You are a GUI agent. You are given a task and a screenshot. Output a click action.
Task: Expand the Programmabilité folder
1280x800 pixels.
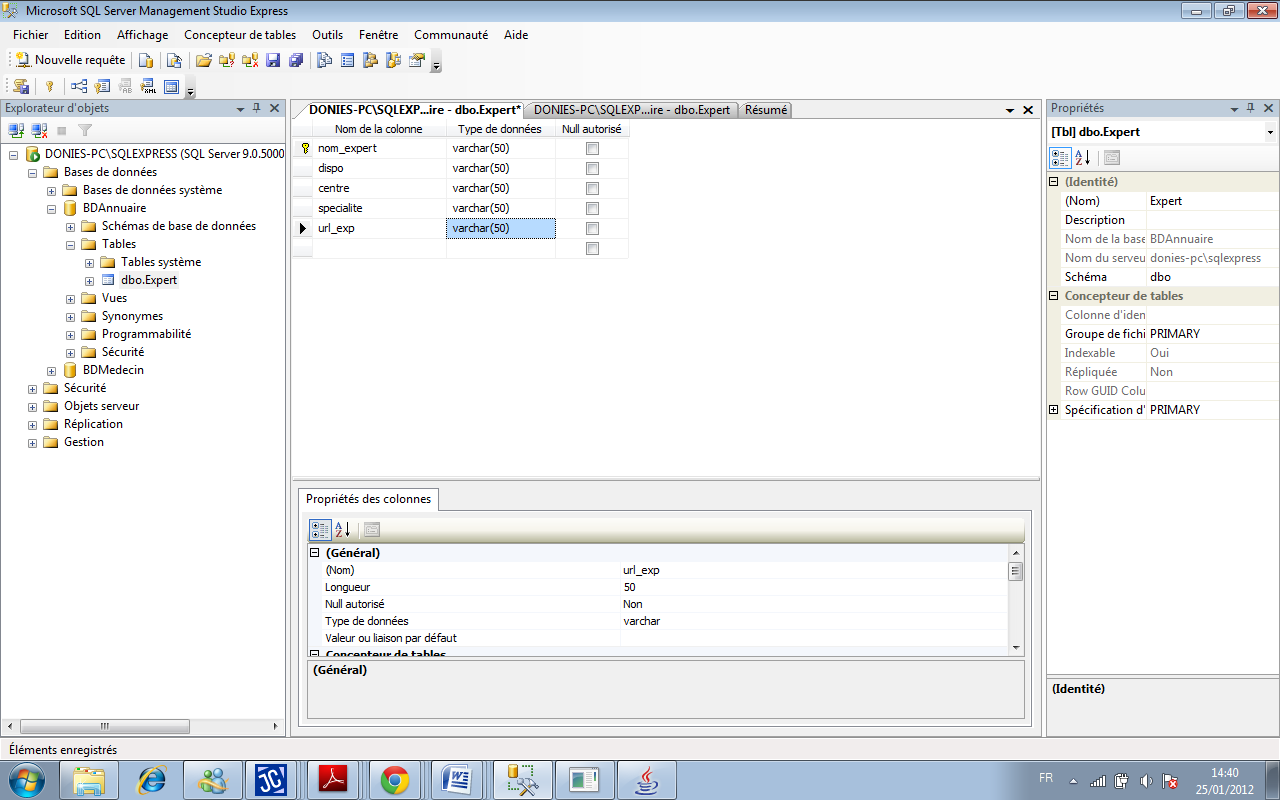pos(71,334)
